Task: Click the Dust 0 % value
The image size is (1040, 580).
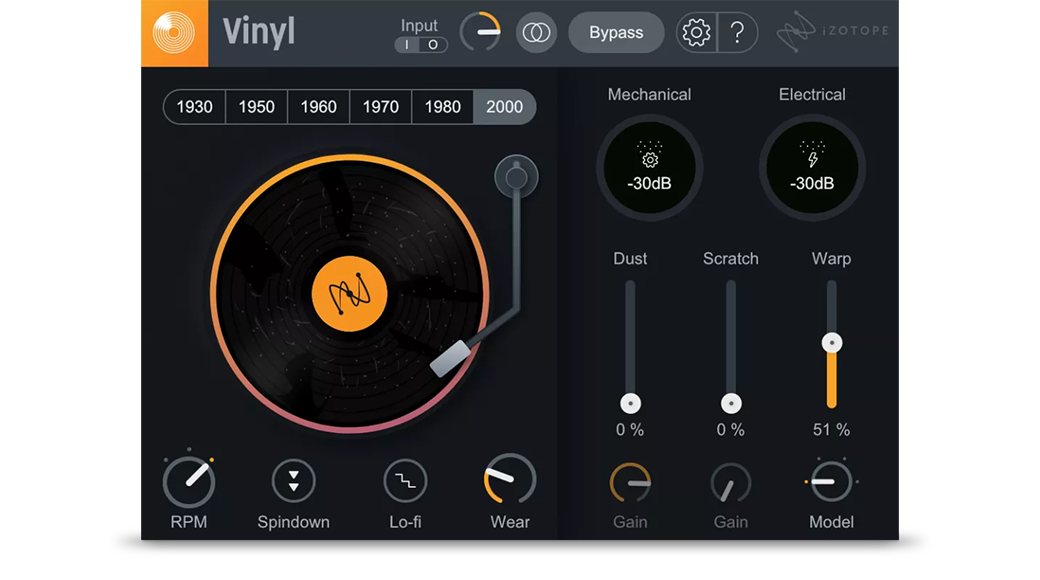Action: (630, 430)
